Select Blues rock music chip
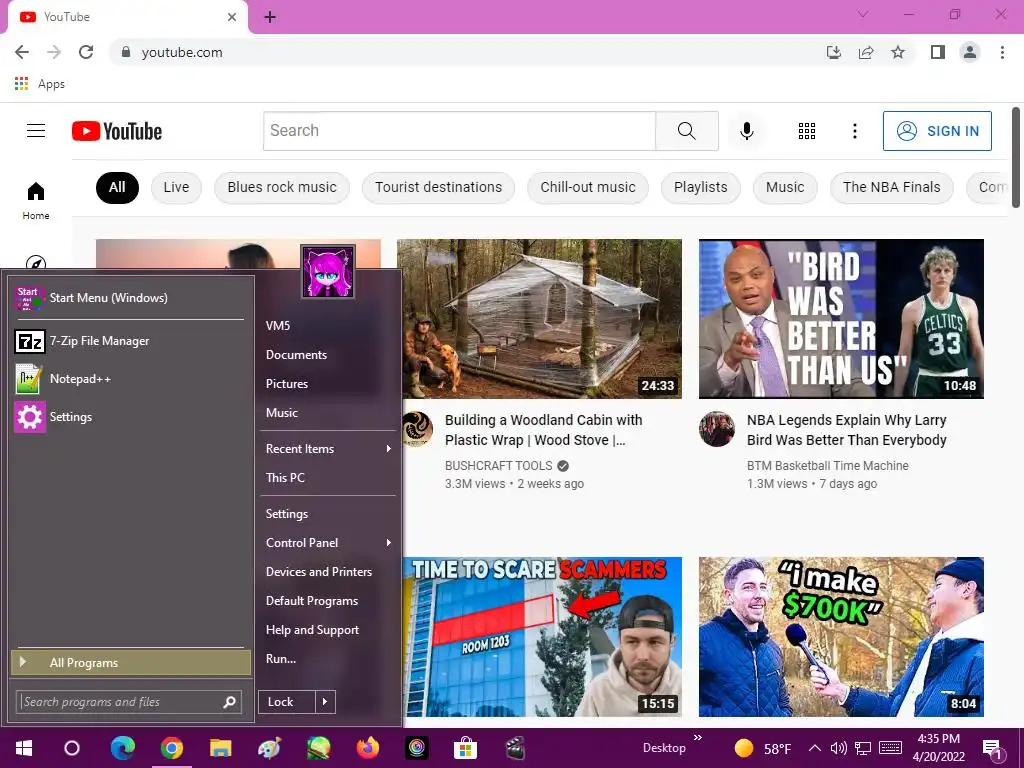 tap(282, 187)
